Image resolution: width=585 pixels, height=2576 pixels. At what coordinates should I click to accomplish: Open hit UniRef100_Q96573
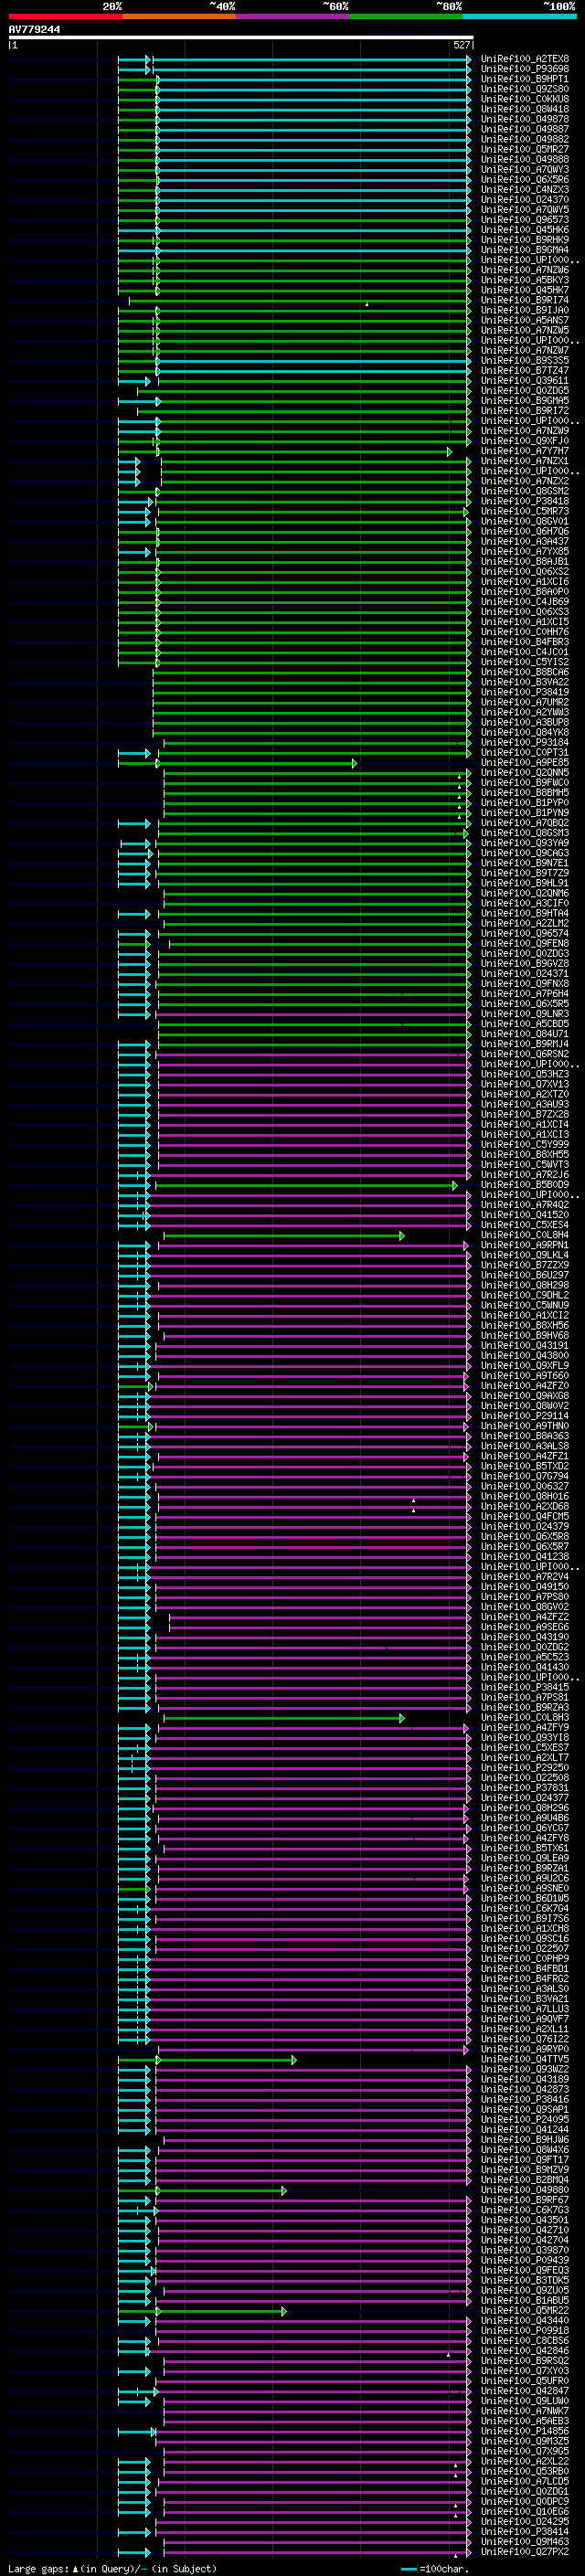click(524, 220)
